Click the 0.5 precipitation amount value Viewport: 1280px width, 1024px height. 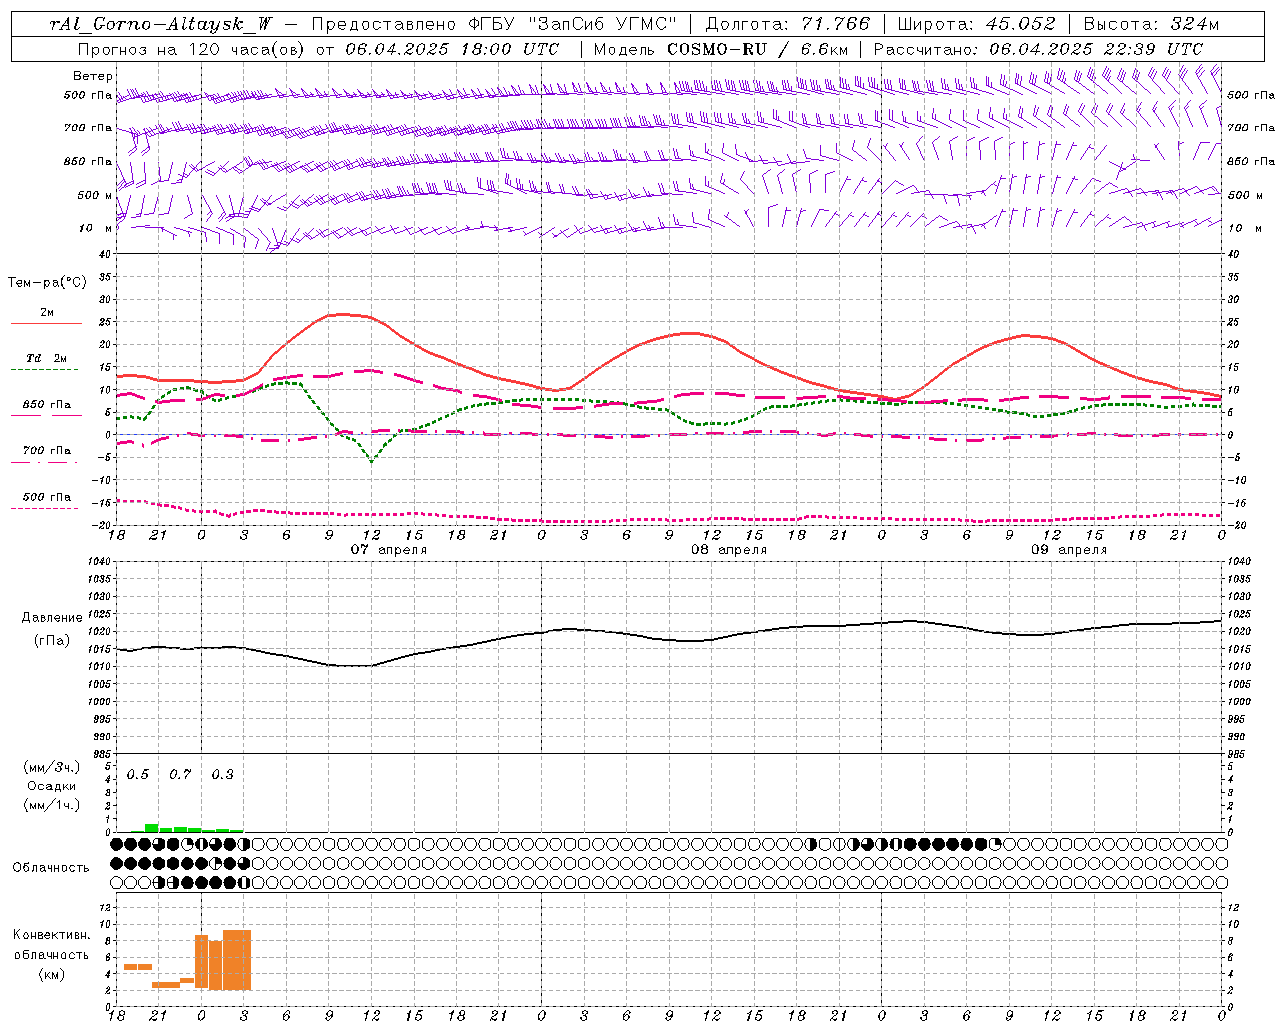pyautogui.click(x=138, y=774)
